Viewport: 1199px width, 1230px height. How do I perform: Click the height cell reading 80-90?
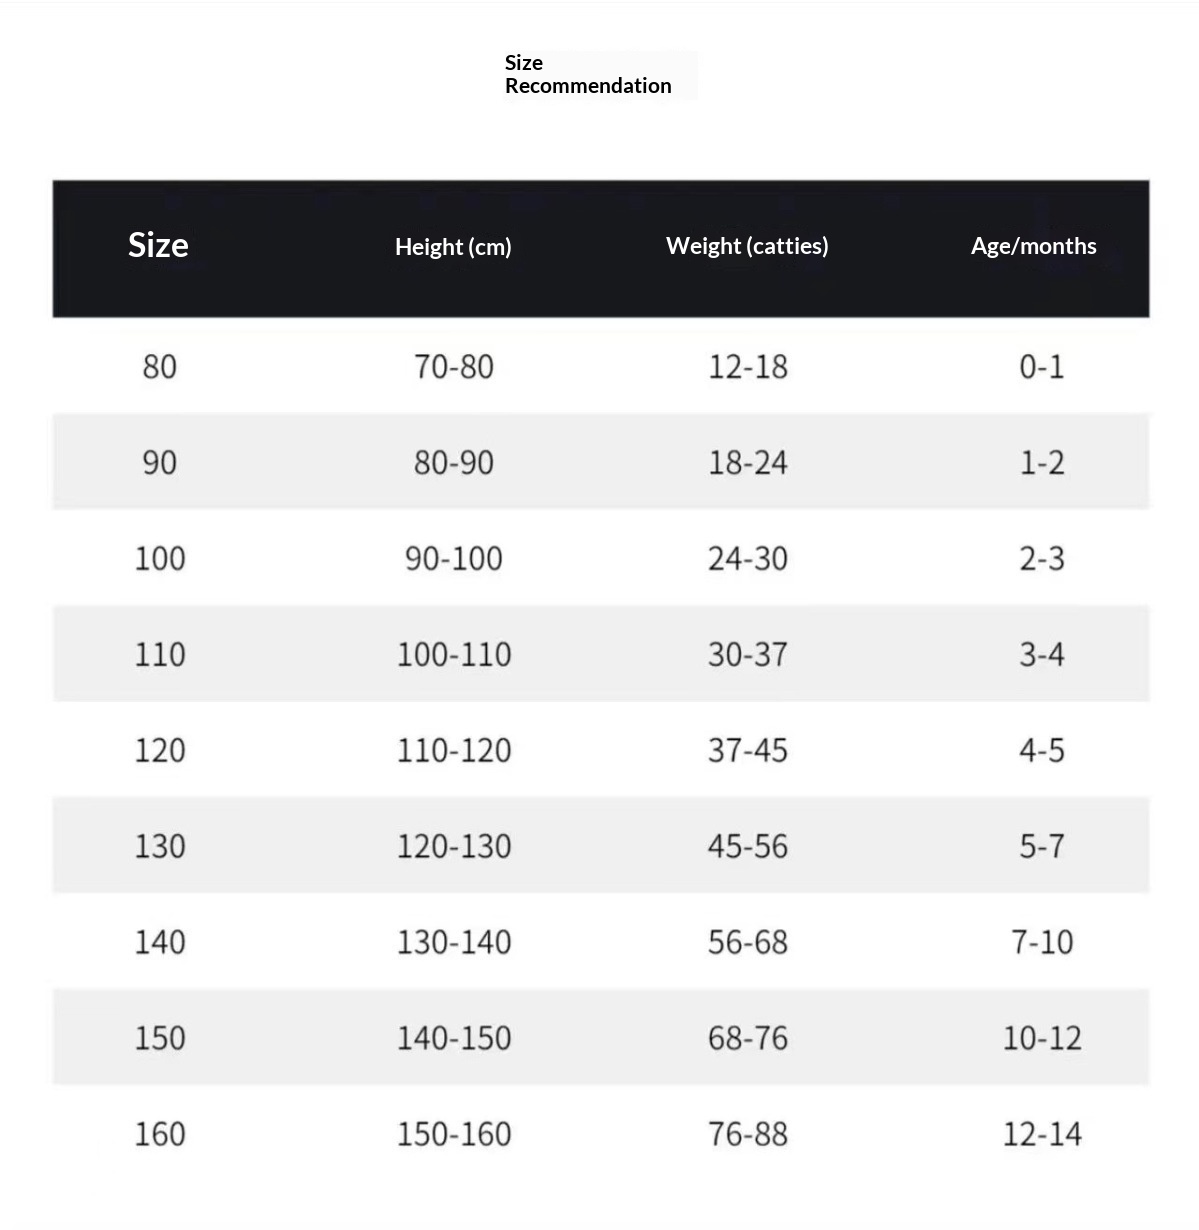(x=454, y=463)
